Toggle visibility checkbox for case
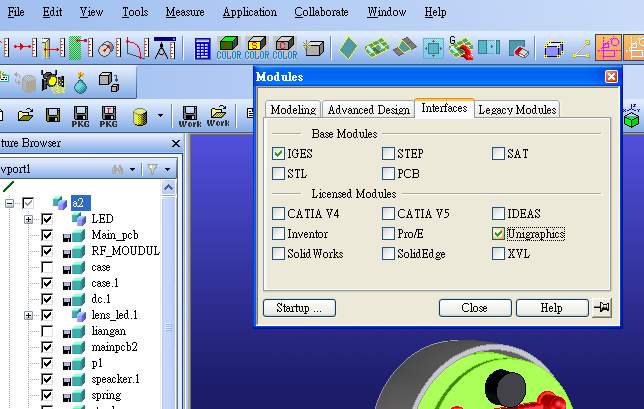 [47, 267]
